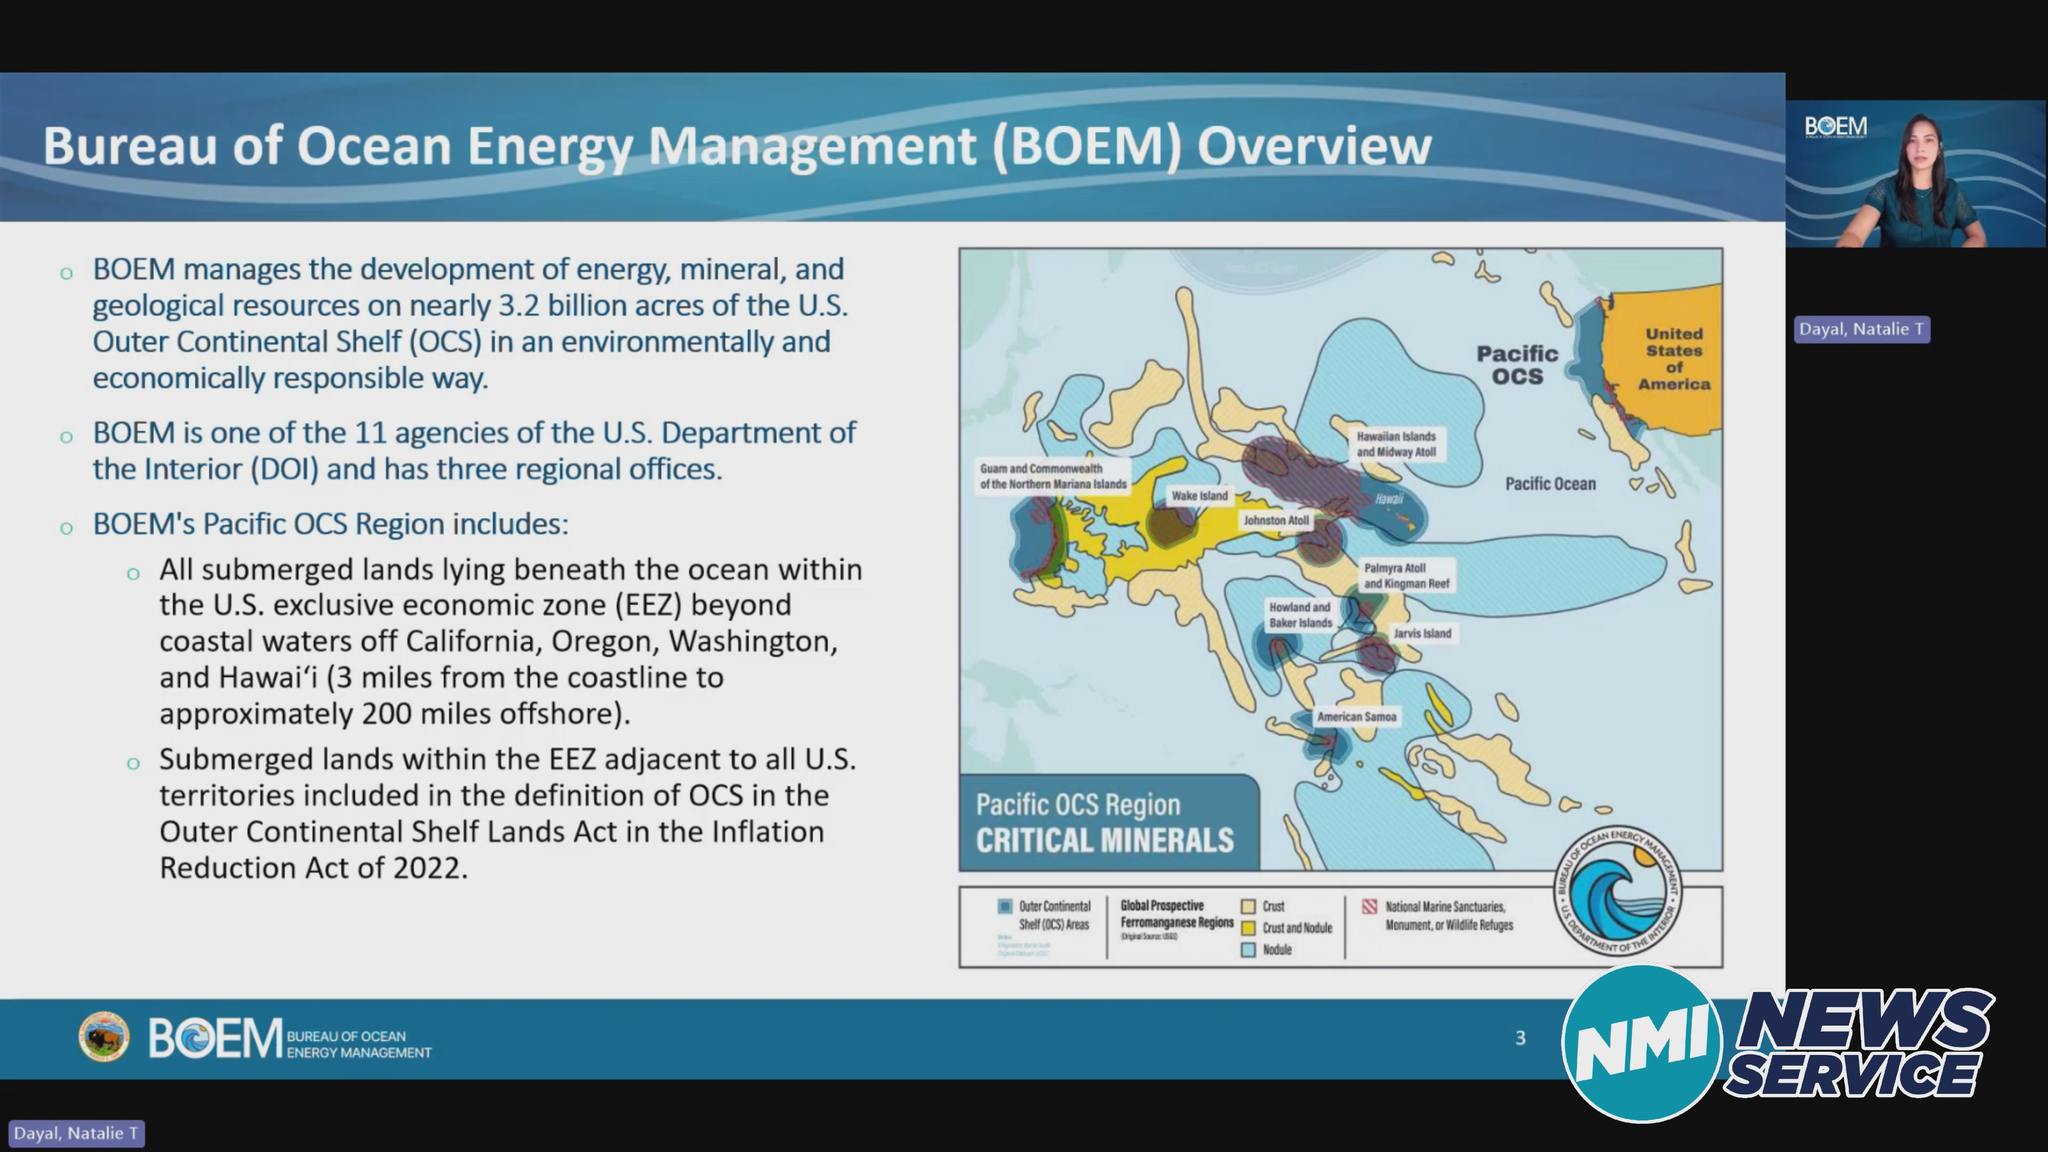Click the Global Prospective Ferromanganese Regions legend heading
The image size is (2048, 1152).
(x=1177, y=914)
